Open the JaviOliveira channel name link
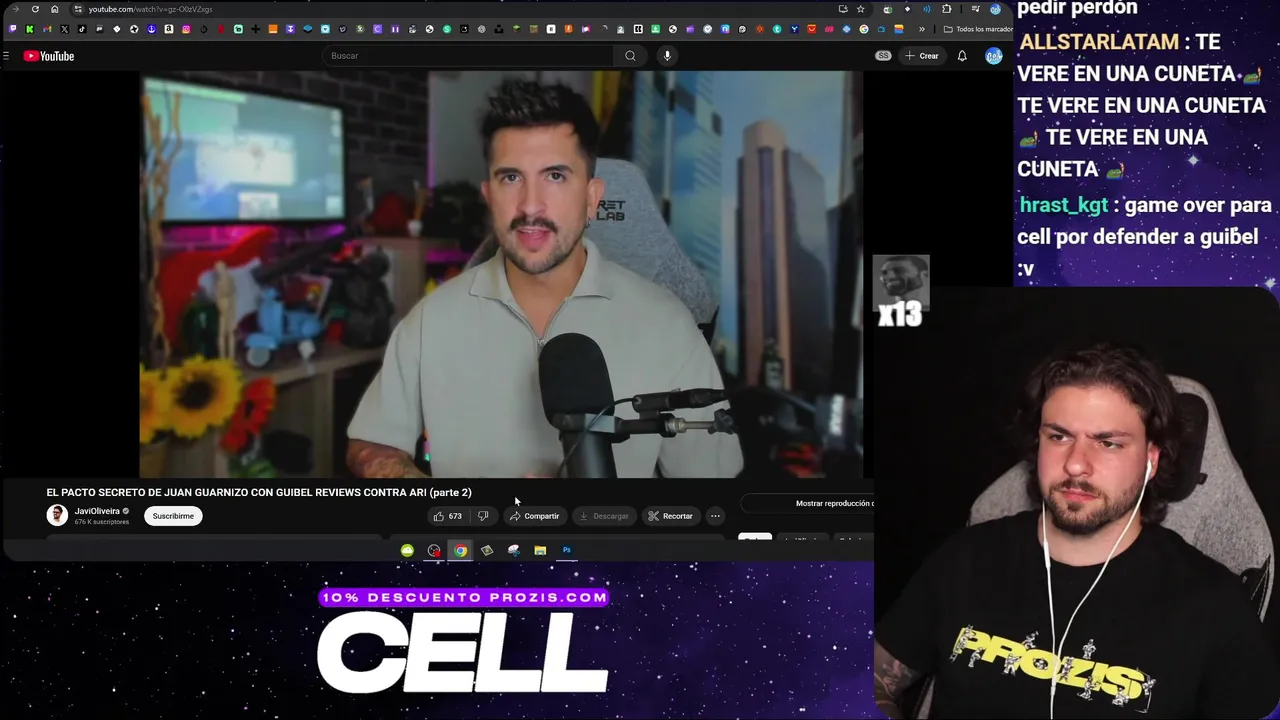Screen dimensions: 1280x720 [x=97, y=511]
